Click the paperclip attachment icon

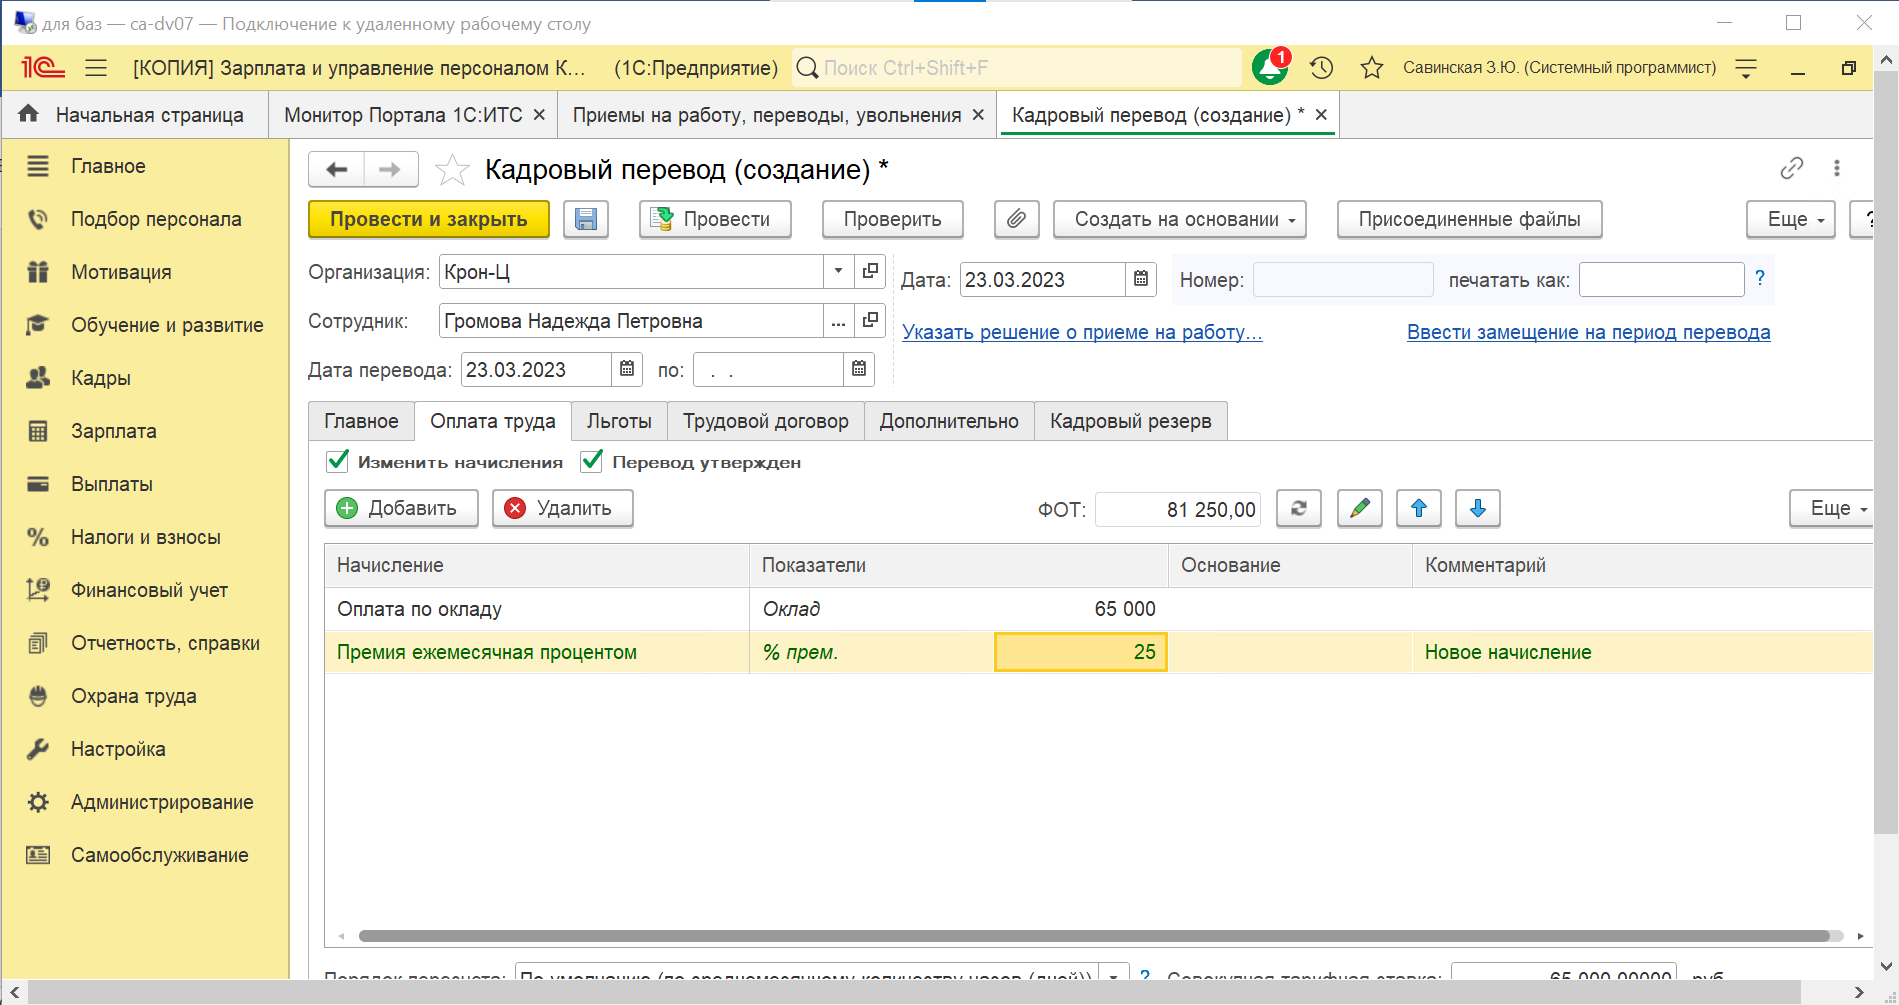click(1016, 219)
